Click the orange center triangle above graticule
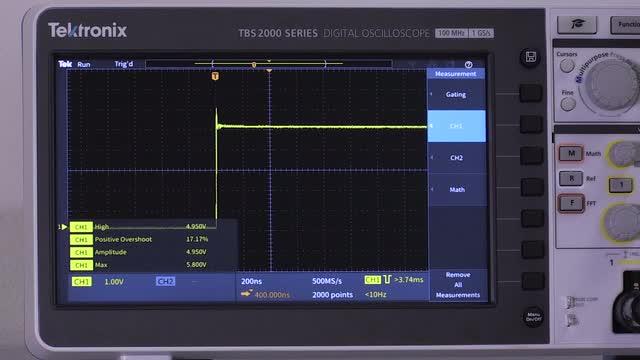Screen dimensions: 640x360 tap(269, 71)
